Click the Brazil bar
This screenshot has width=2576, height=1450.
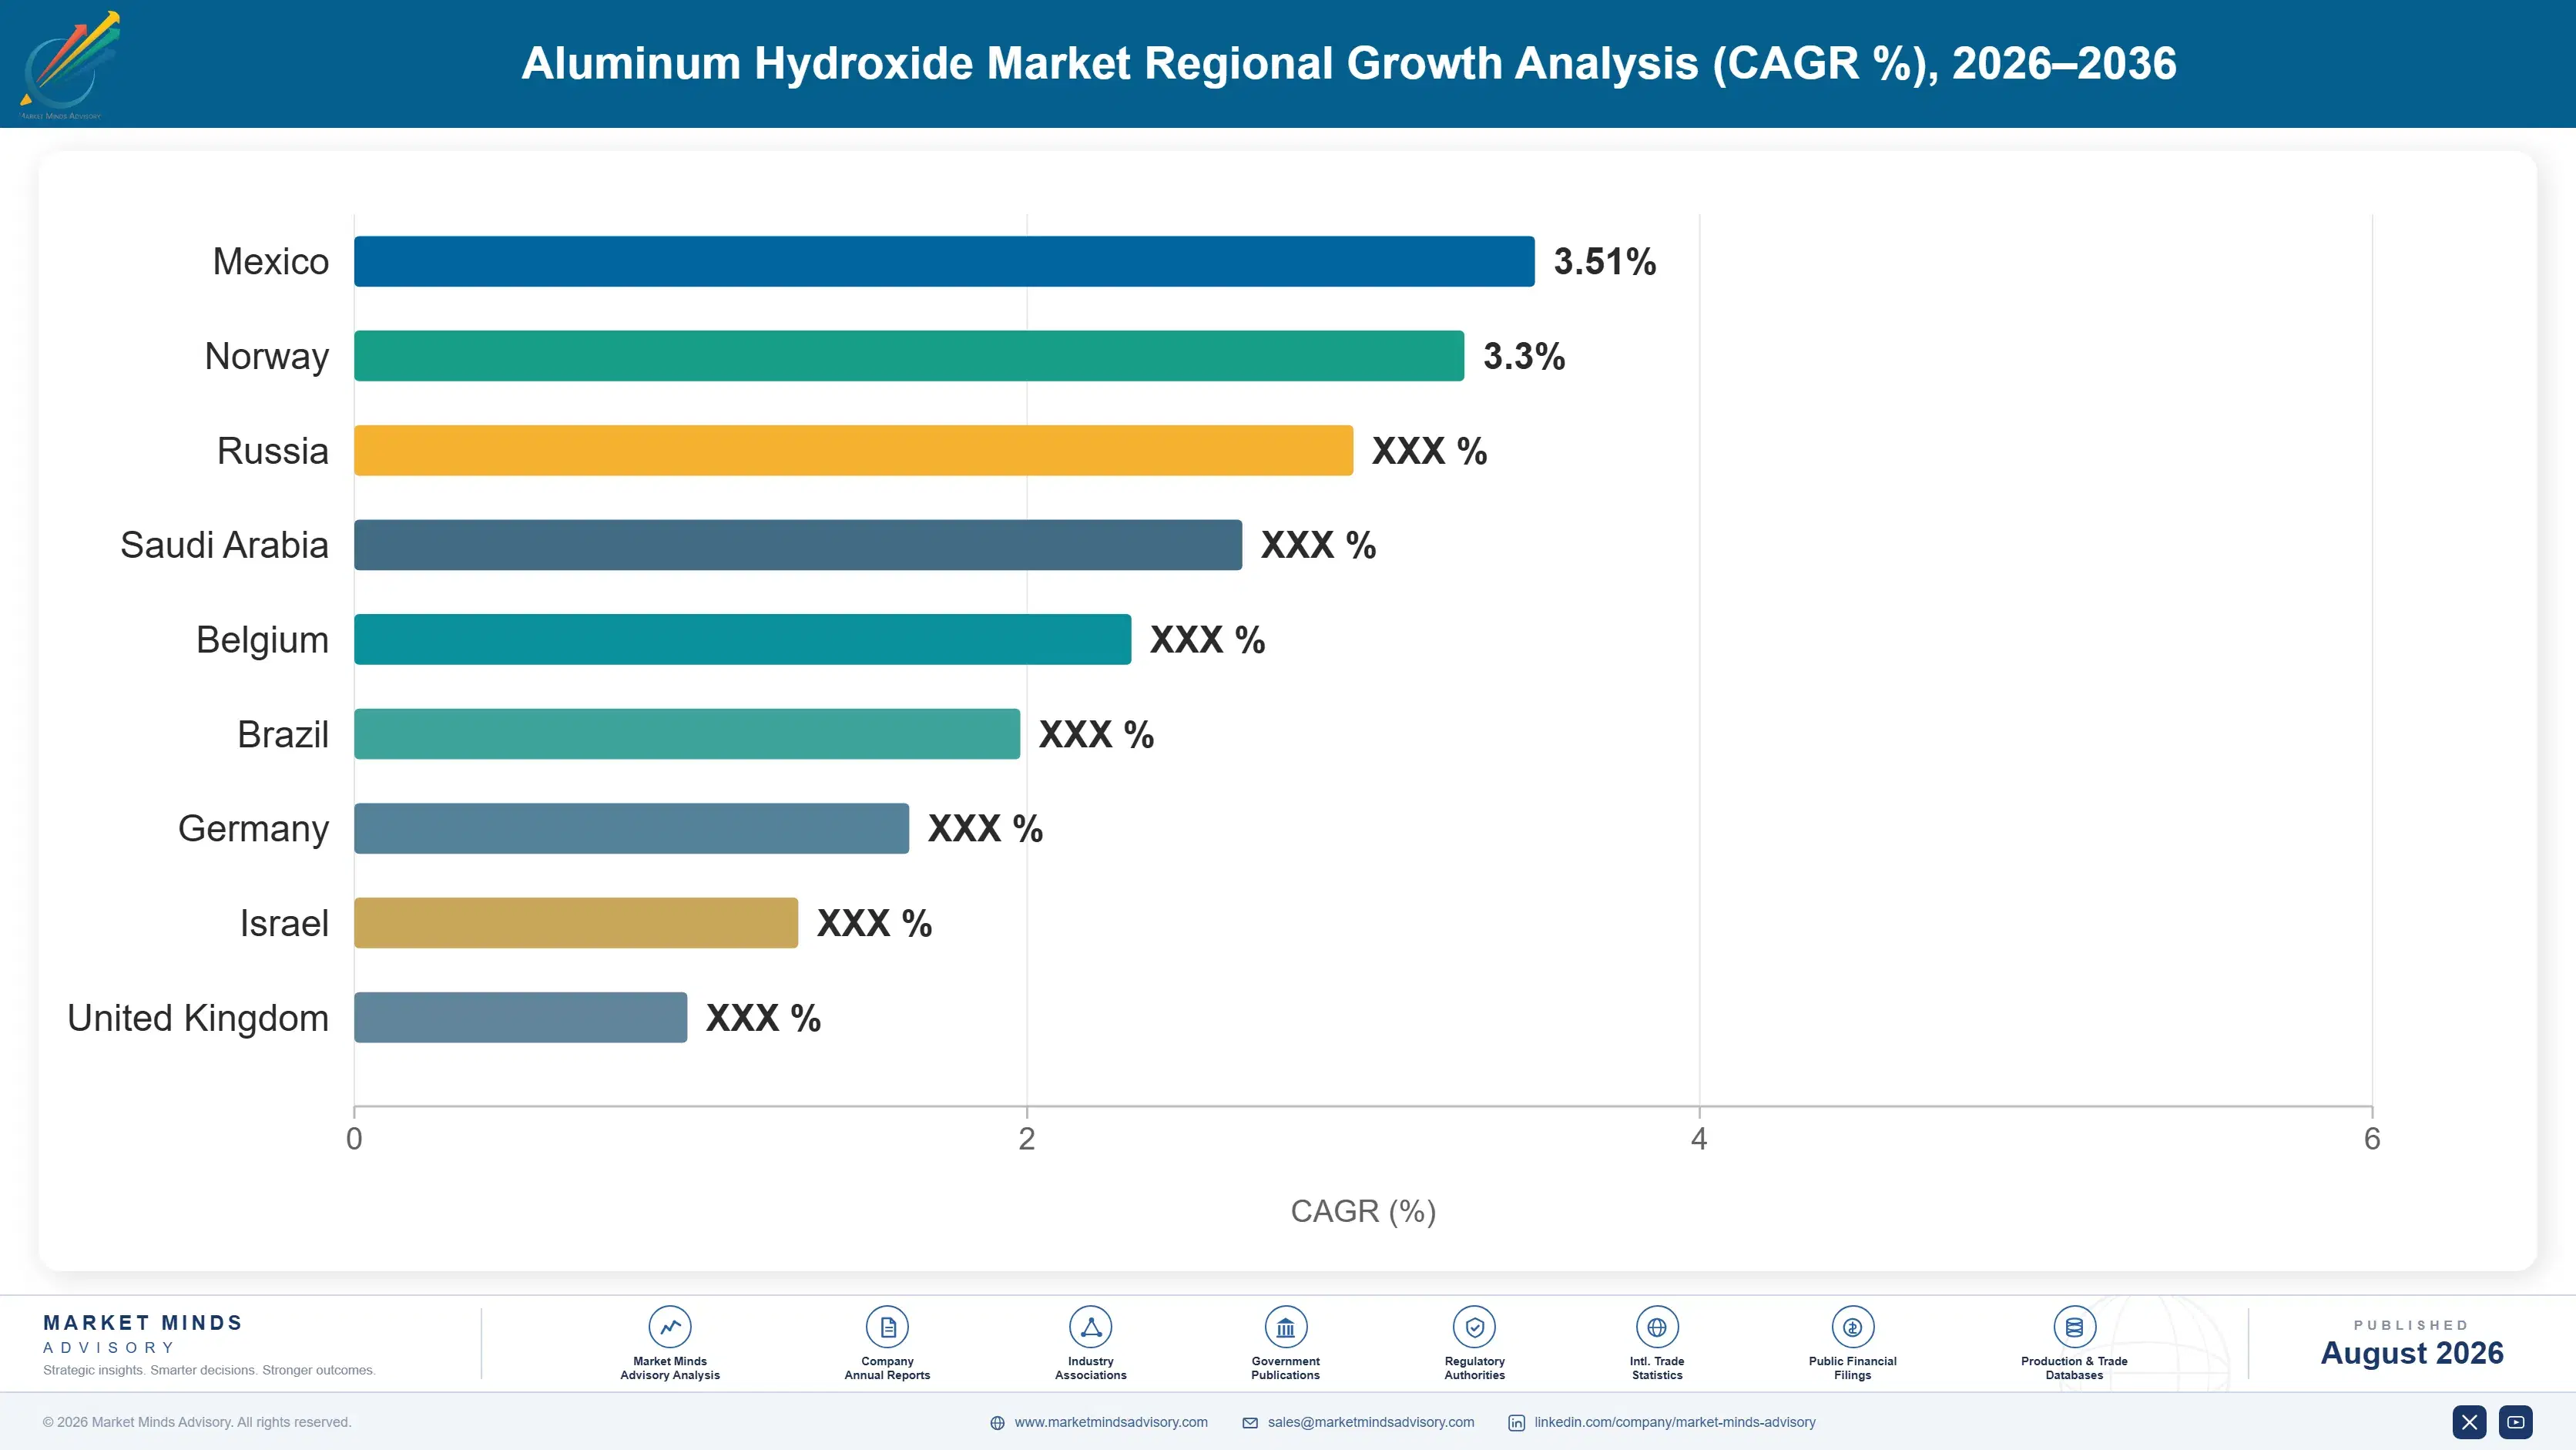click(687, 734)
